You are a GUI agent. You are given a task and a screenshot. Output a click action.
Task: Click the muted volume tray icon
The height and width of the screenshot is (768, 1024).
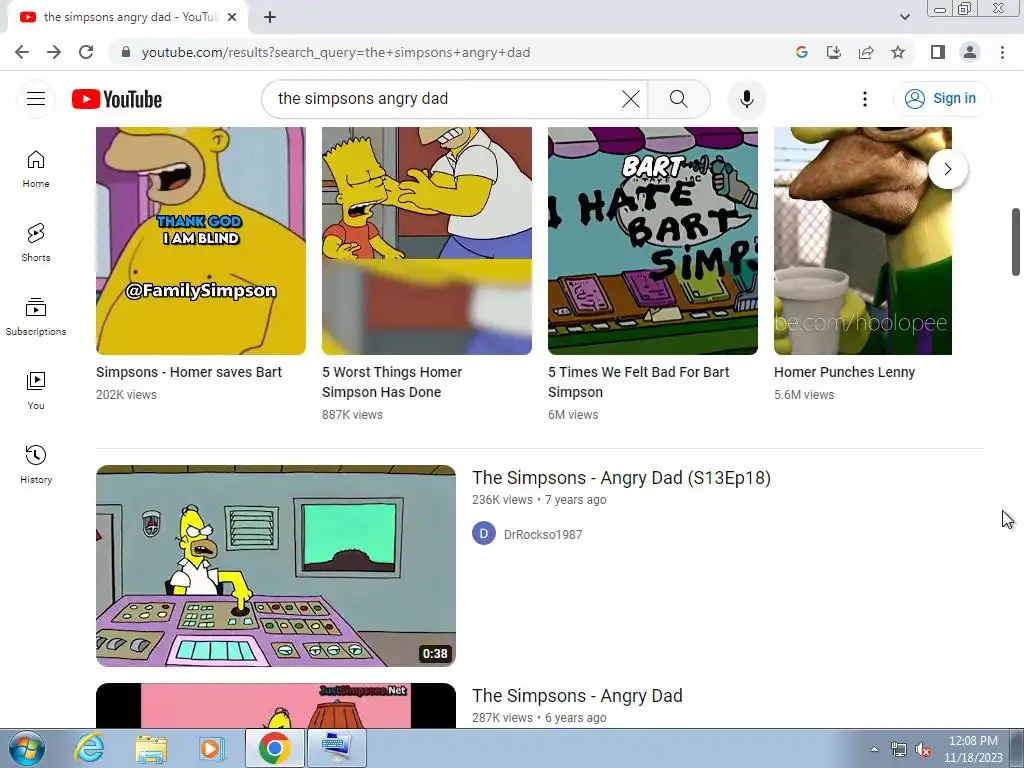923,750
